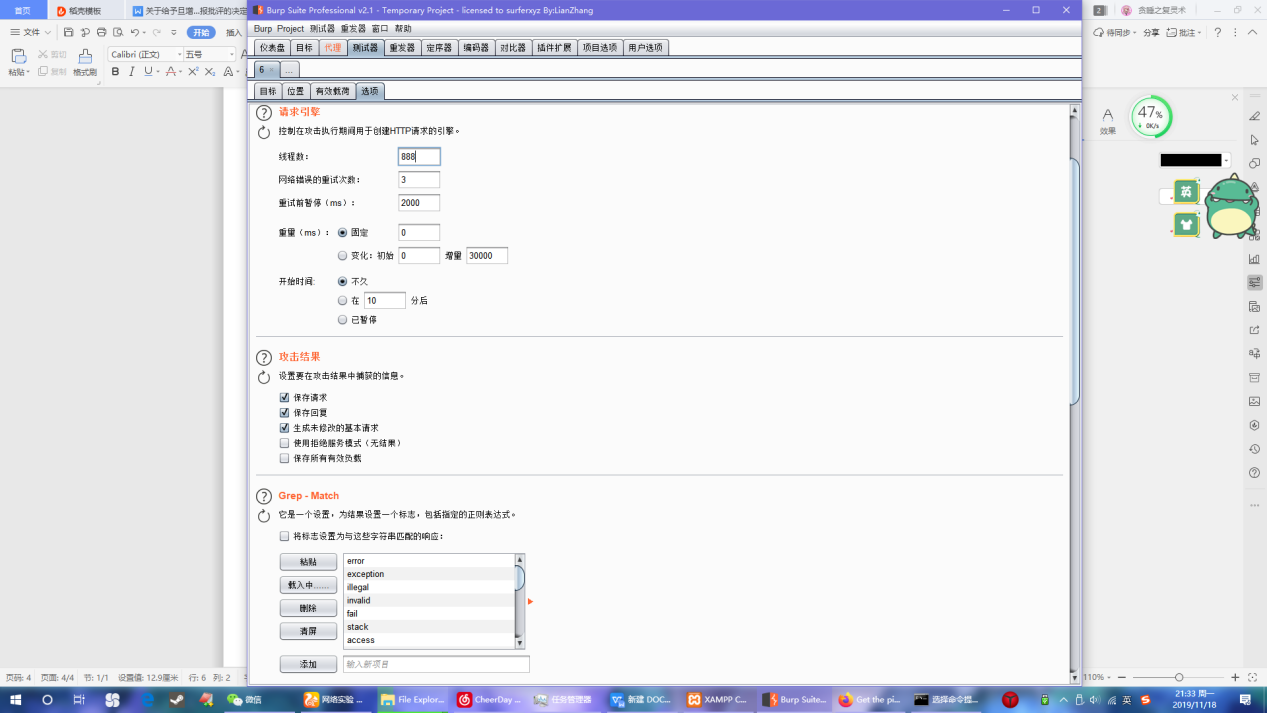Enable 保存所有有效负载 checkbox

point(284,458)
